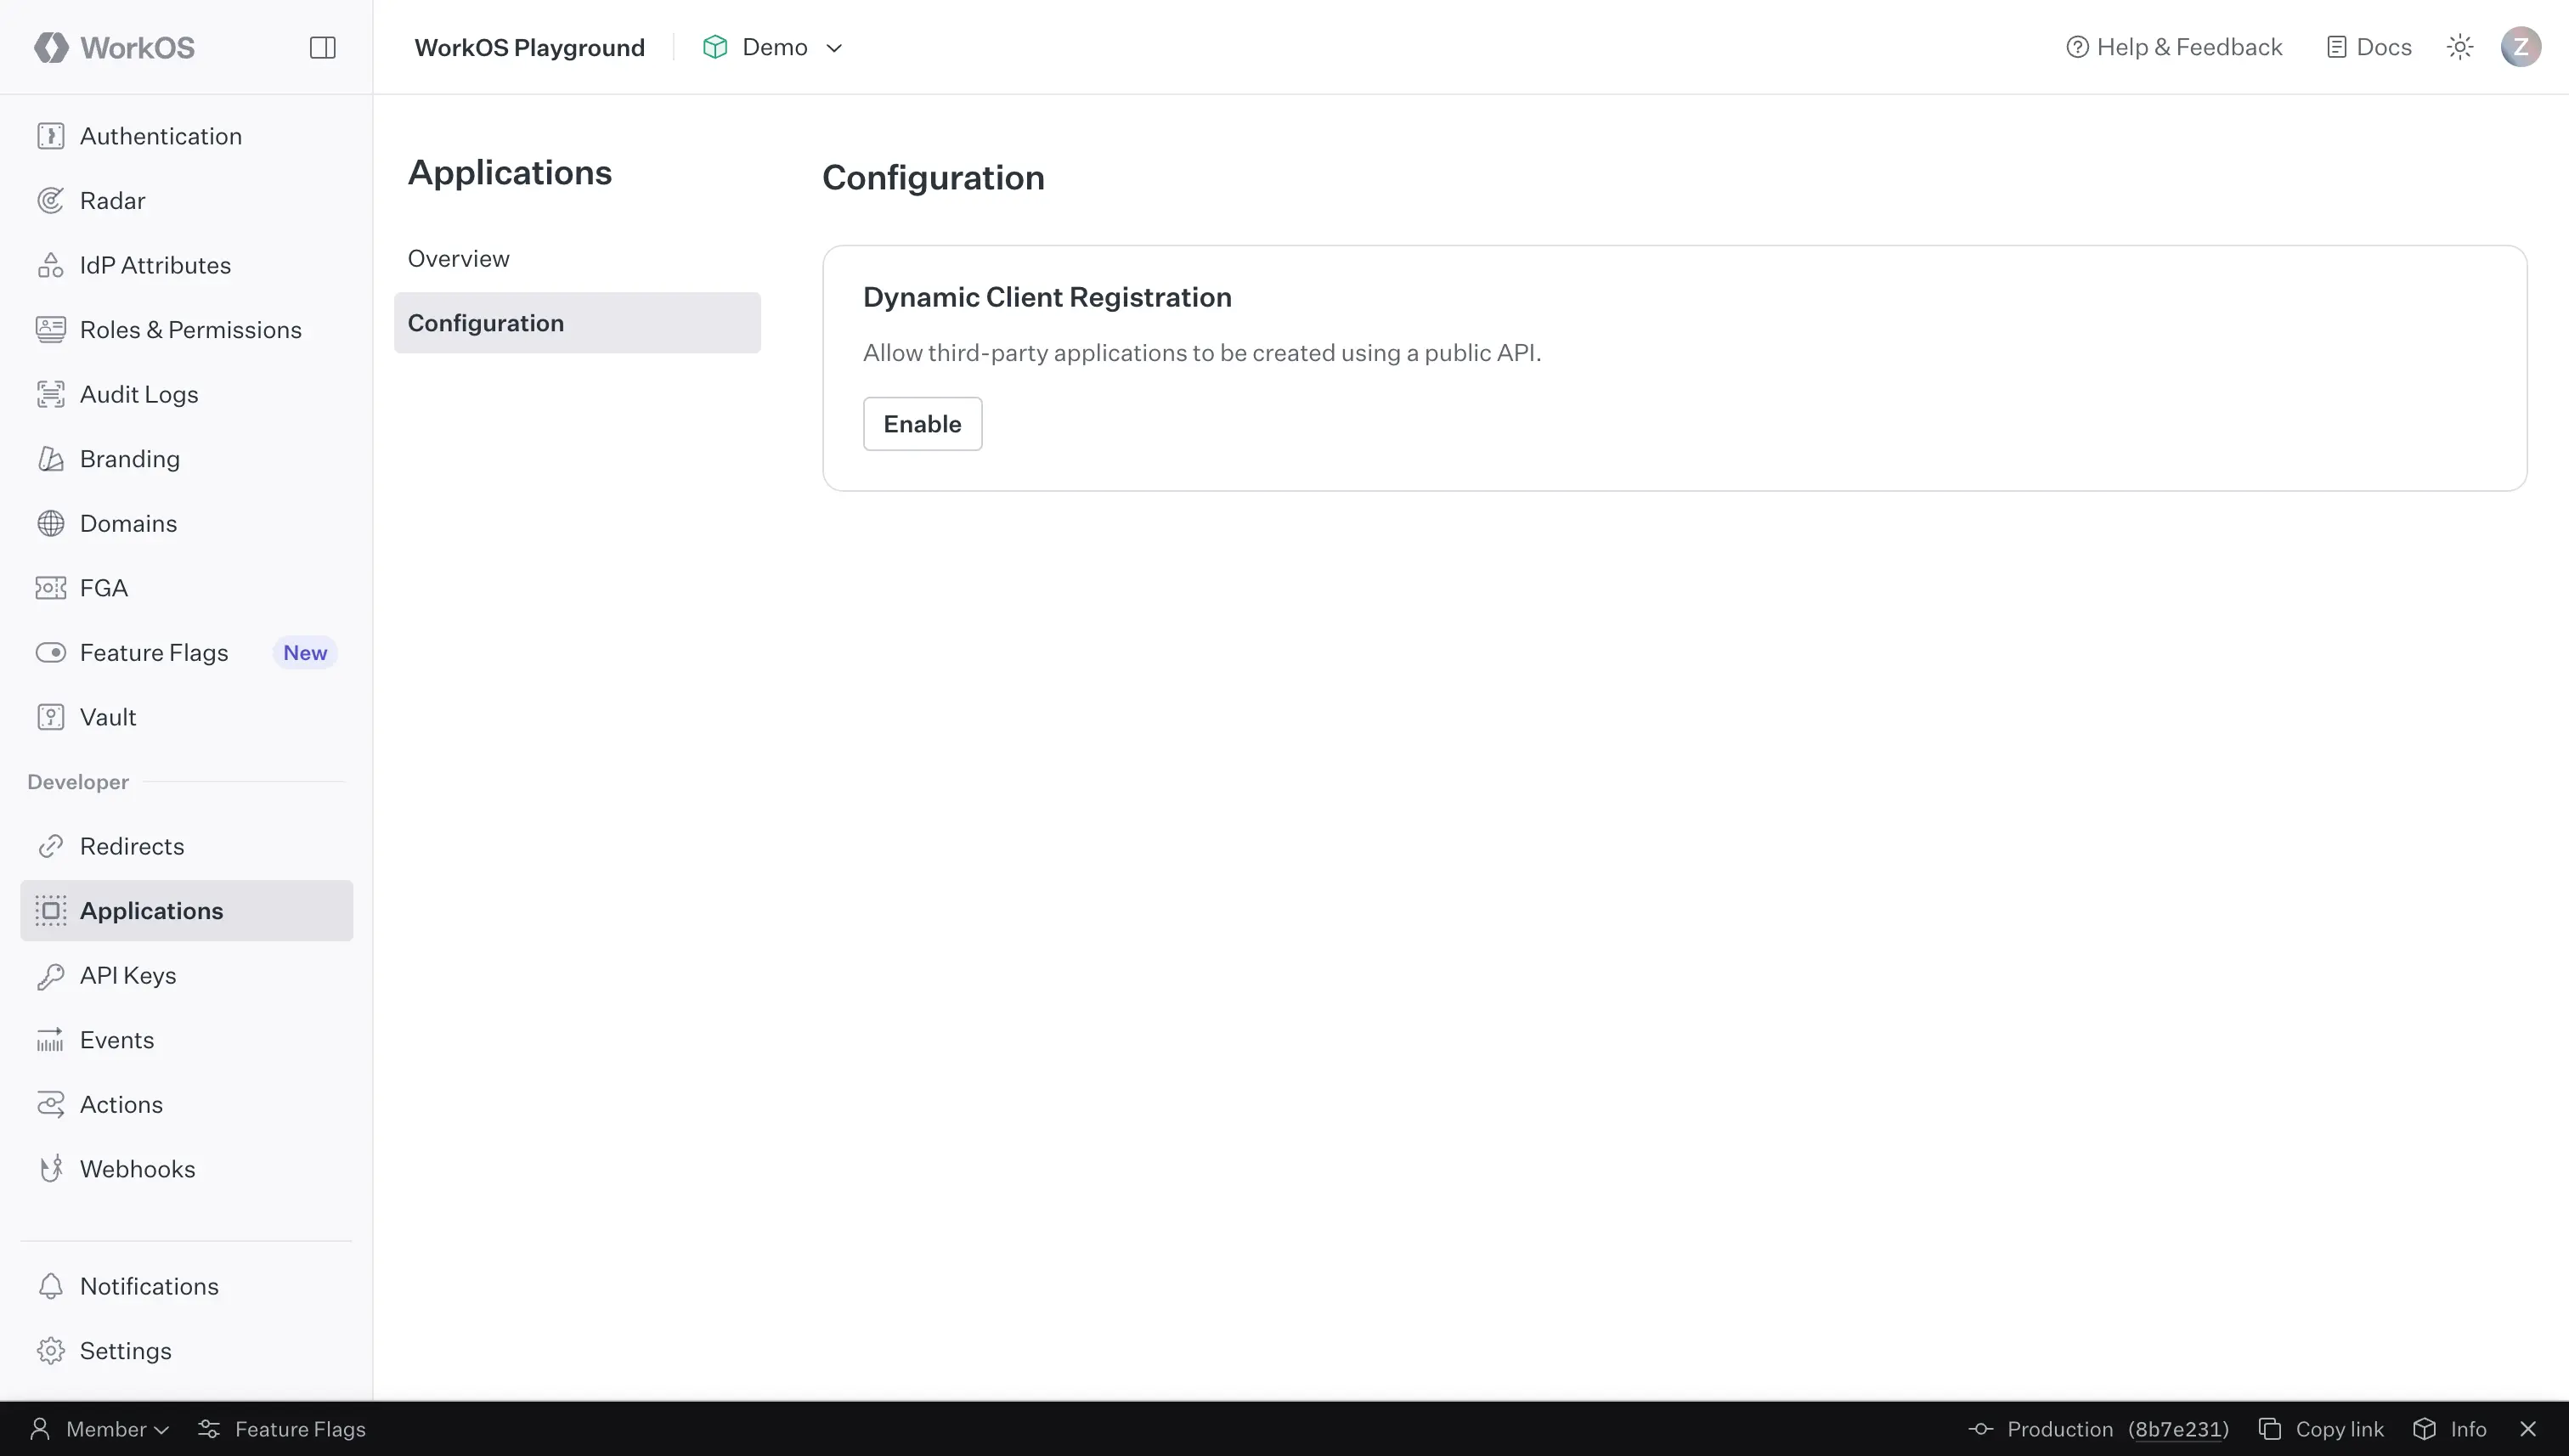The image size is (2569, 1456).
Task: Open the Authentication menu item
Action: pos(186,136)
